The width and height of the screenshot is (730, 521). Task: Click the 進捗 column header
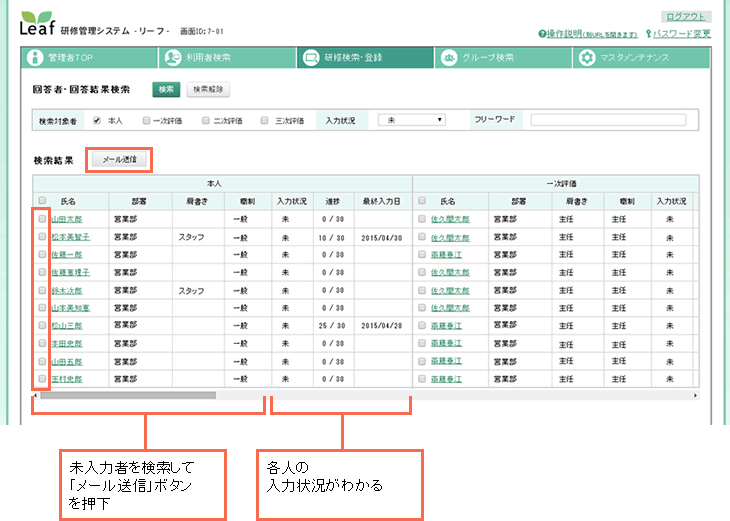(x=333, y=201)
